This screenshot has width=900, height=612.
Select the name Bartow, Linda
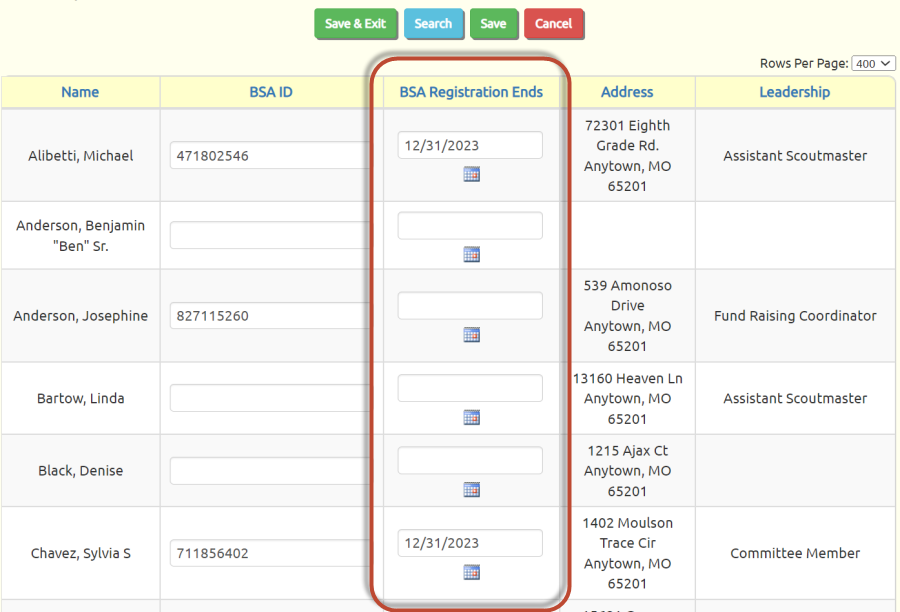80,398
